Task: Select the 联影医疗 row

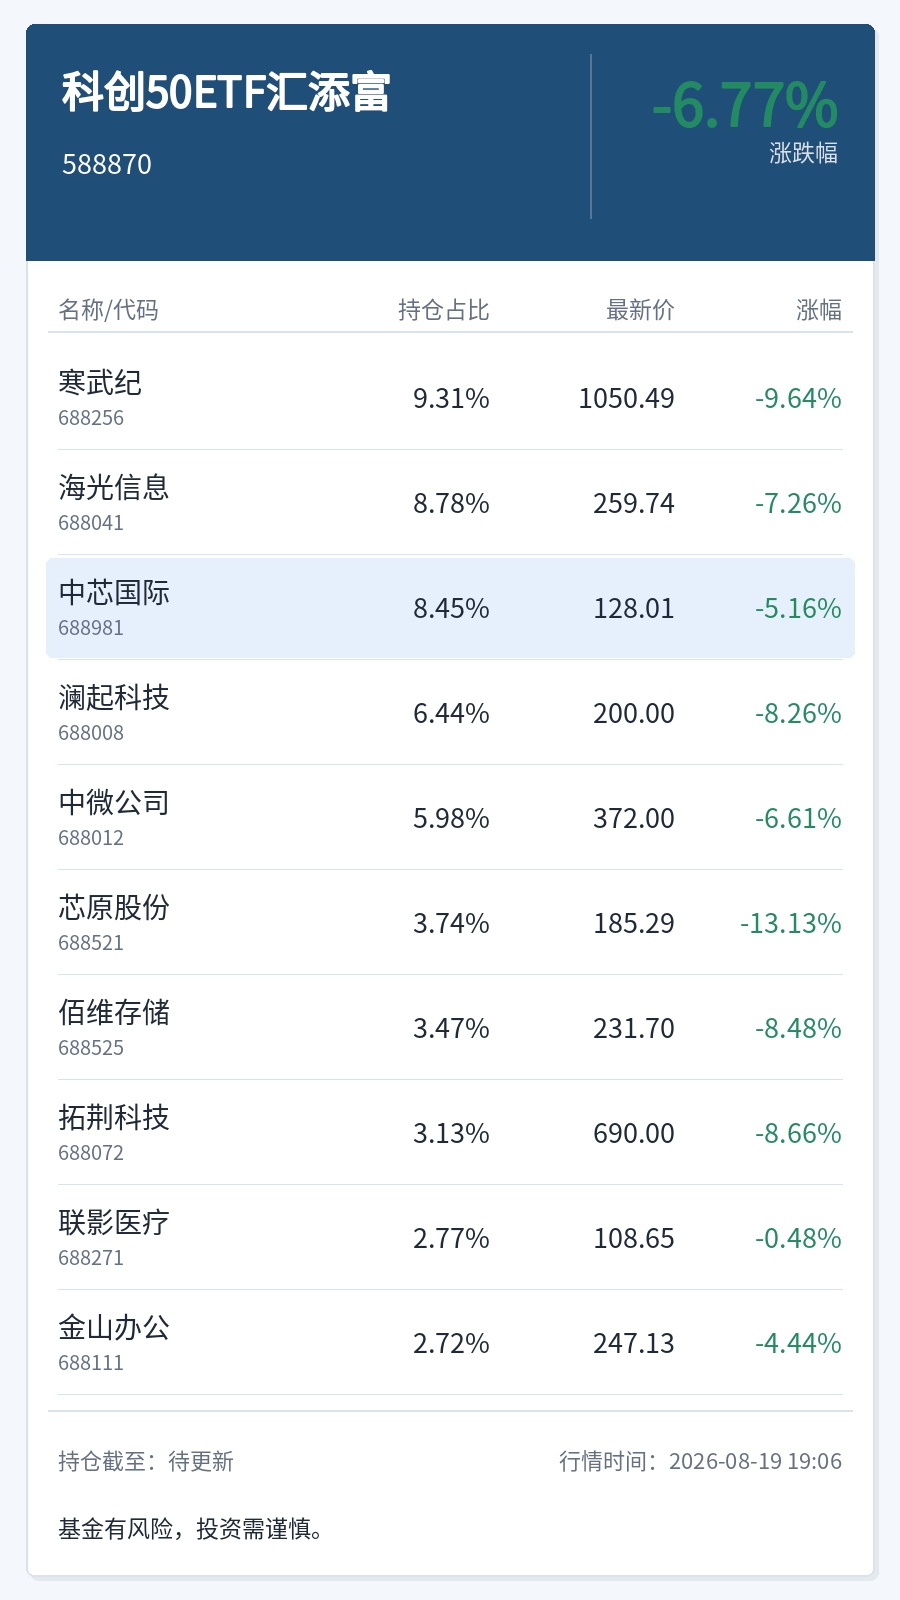Action: [450, 1238]
